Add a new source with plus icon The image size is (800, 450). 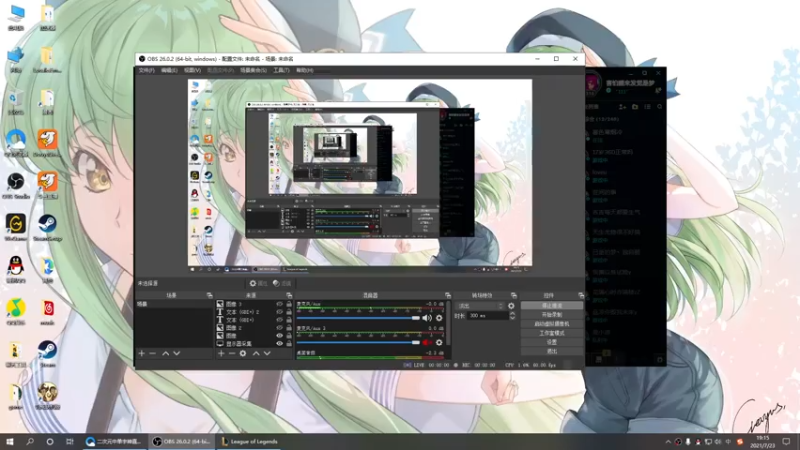(221, 353)
